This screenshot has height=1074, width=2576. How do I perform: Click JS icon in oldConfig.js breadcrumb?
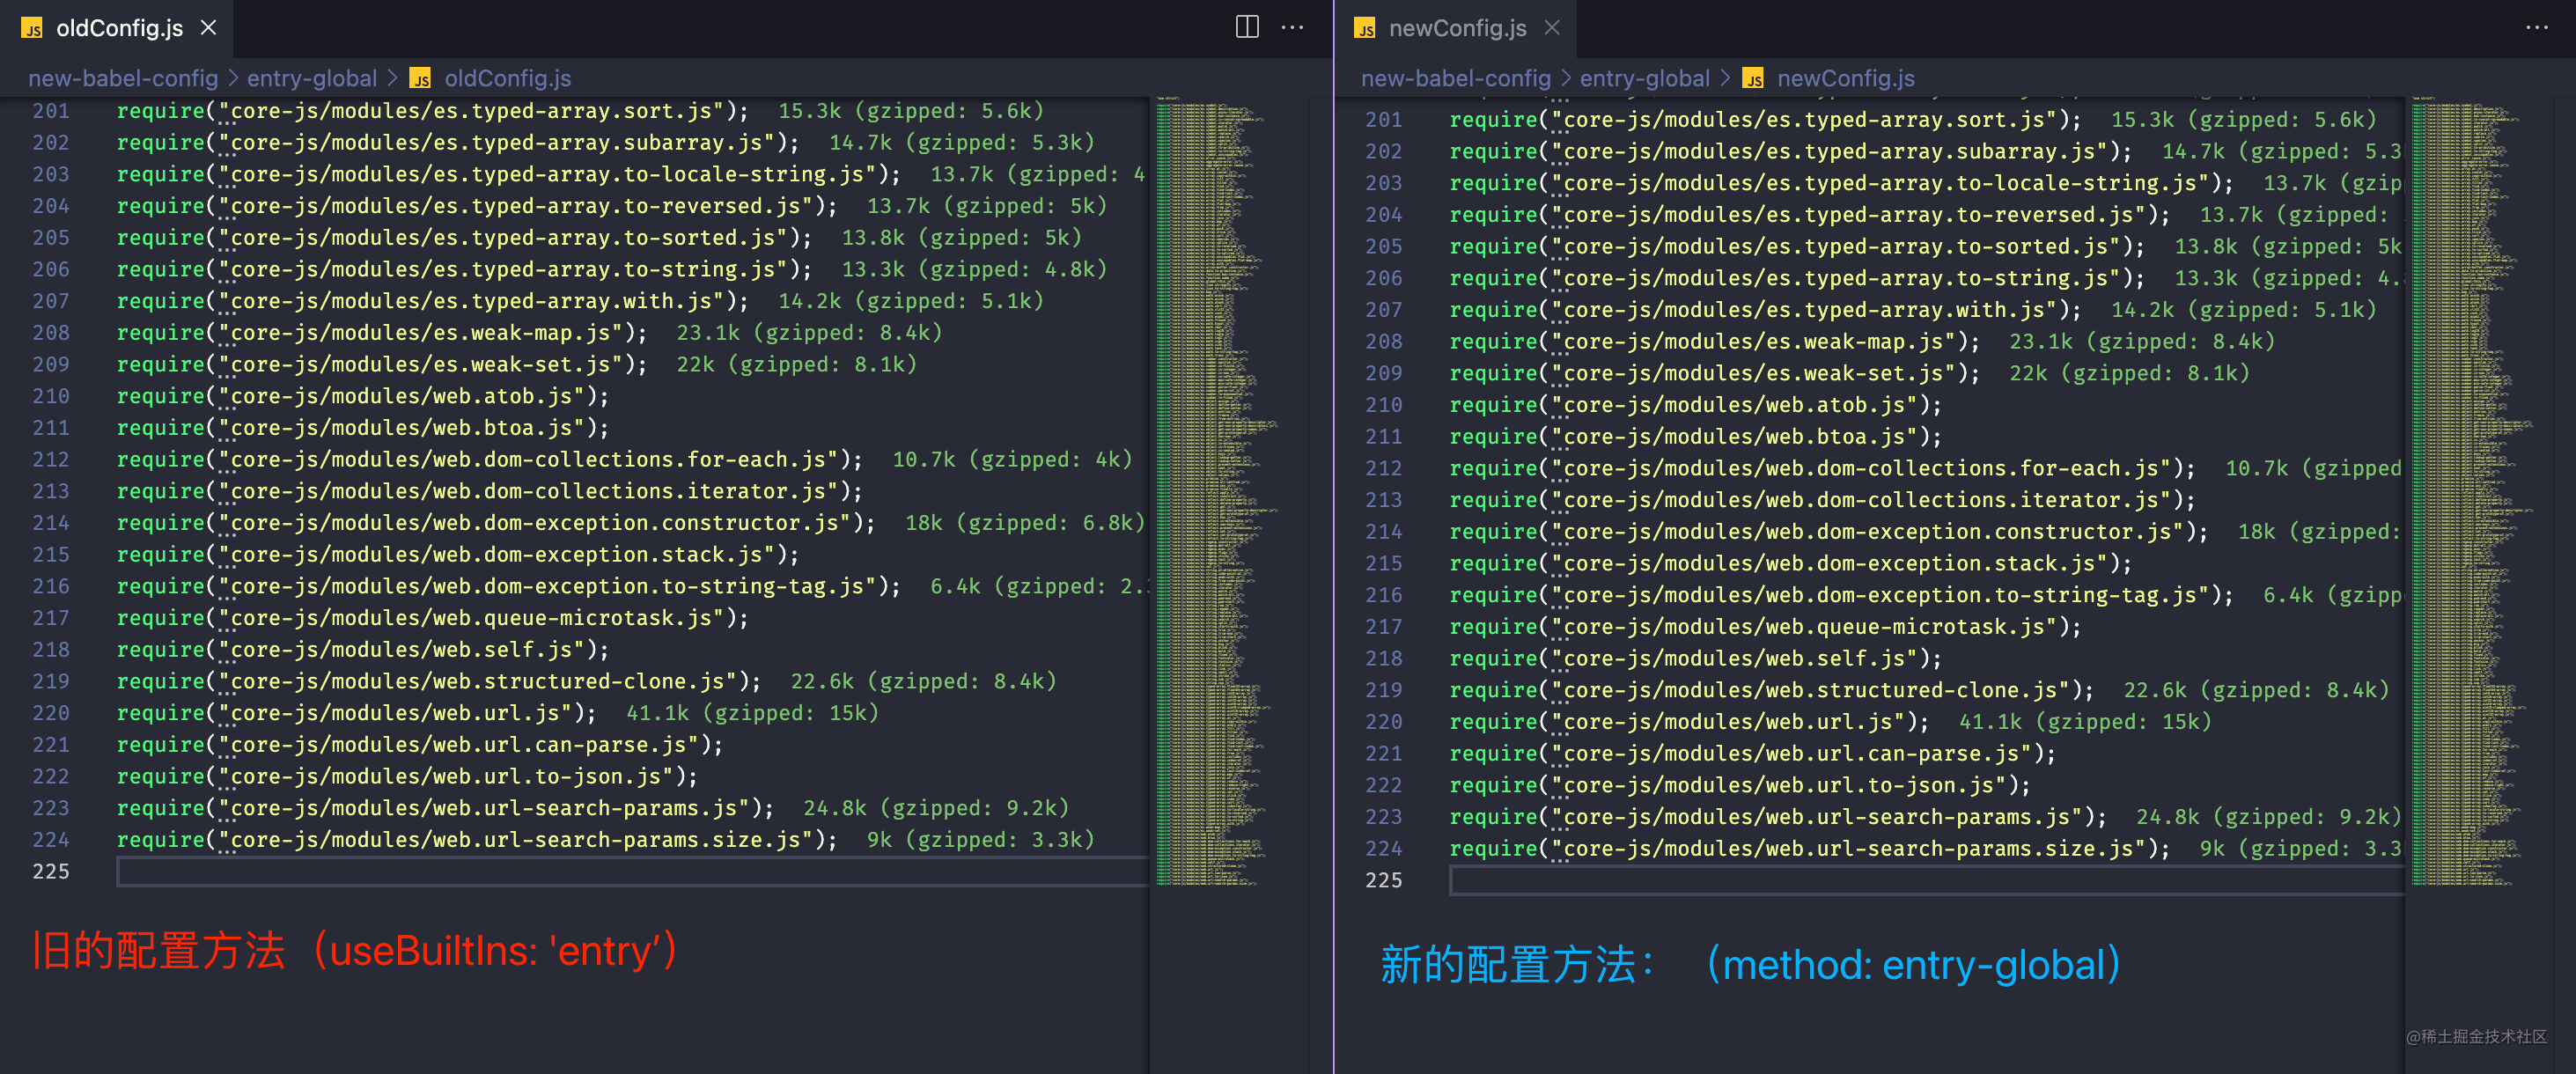tap(421, 78)
